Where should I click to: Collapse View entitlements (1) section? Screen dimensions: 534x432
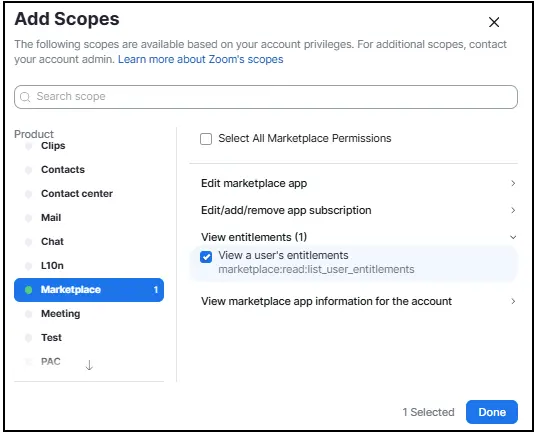[x=358, y=237]
